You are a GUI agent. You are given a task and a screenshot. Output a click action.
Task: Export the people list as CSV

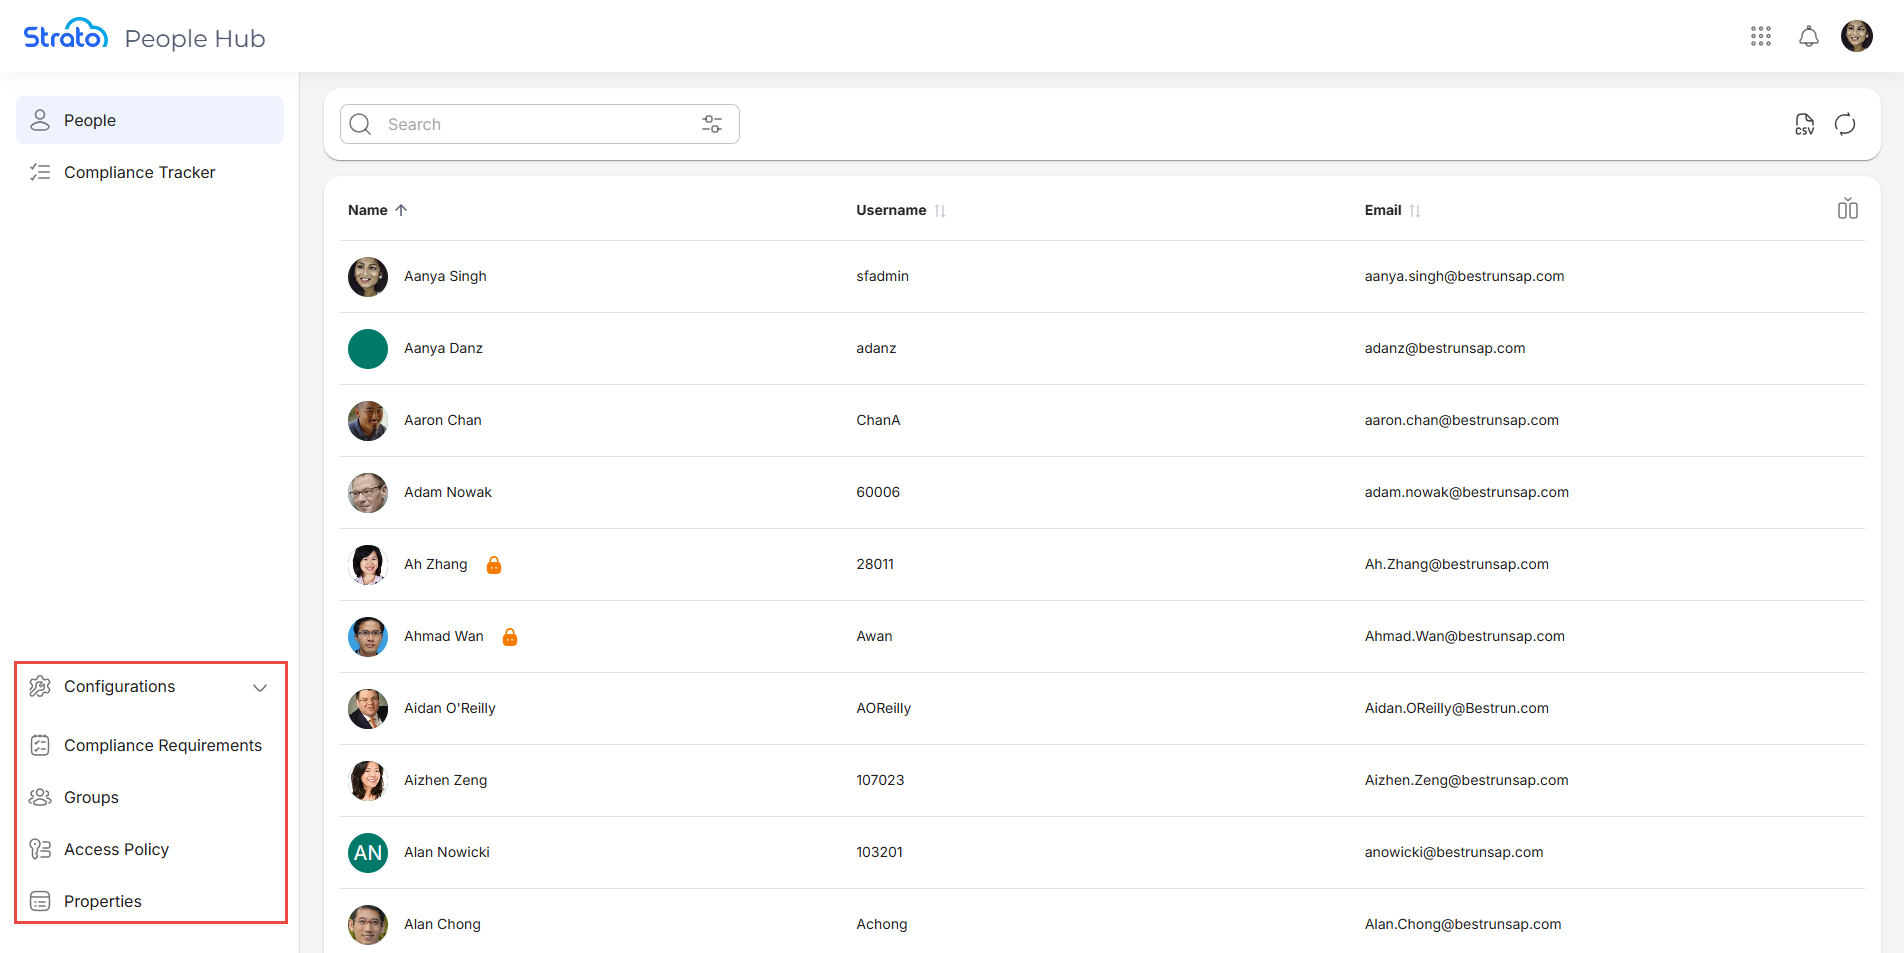(1804, 124)
